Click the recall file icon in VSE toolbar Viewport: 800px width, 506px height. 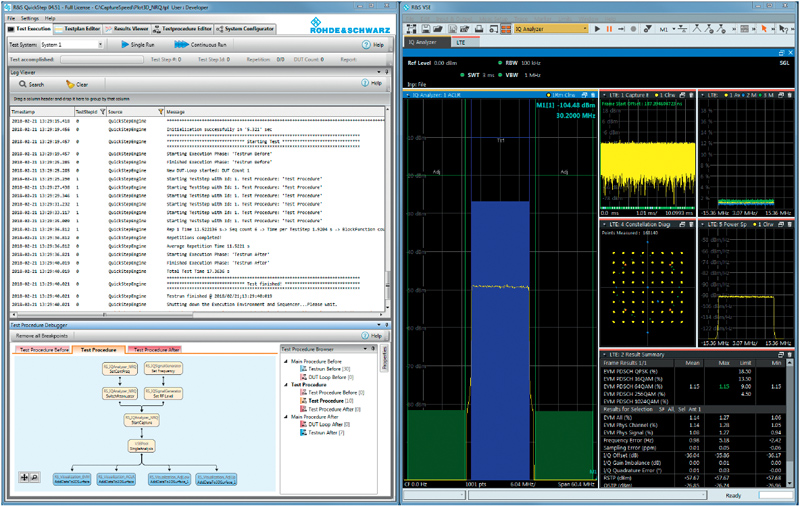click(x=466, y=29)
